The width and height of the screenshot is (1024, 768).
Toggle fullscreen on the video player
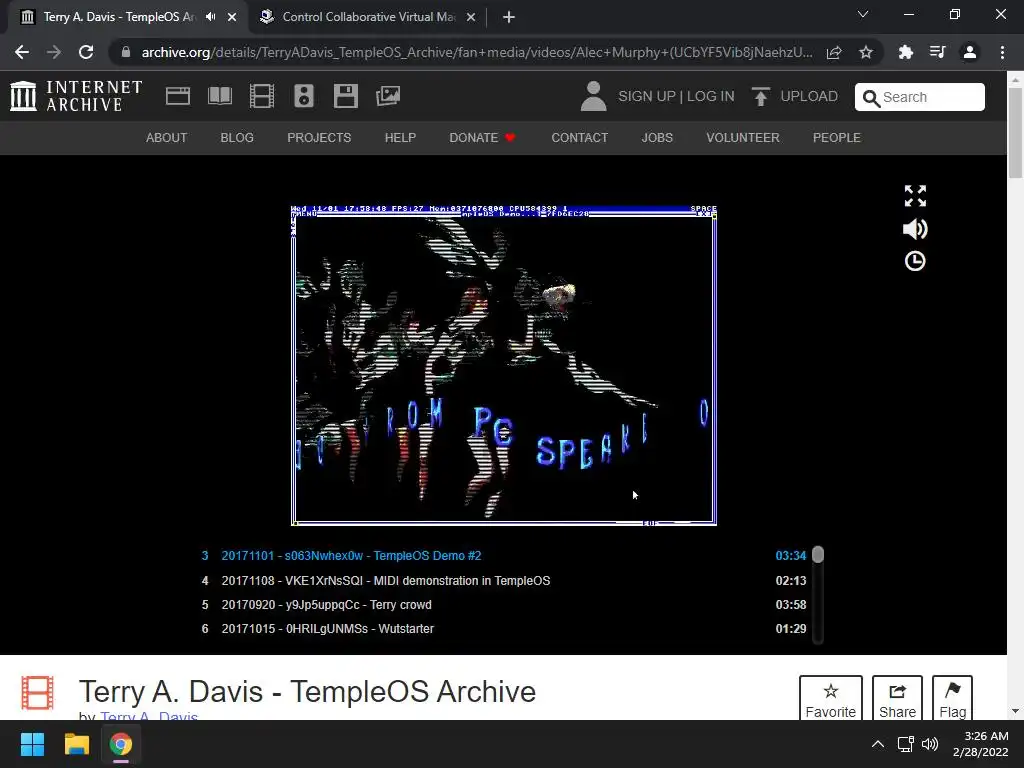[915, 195]
